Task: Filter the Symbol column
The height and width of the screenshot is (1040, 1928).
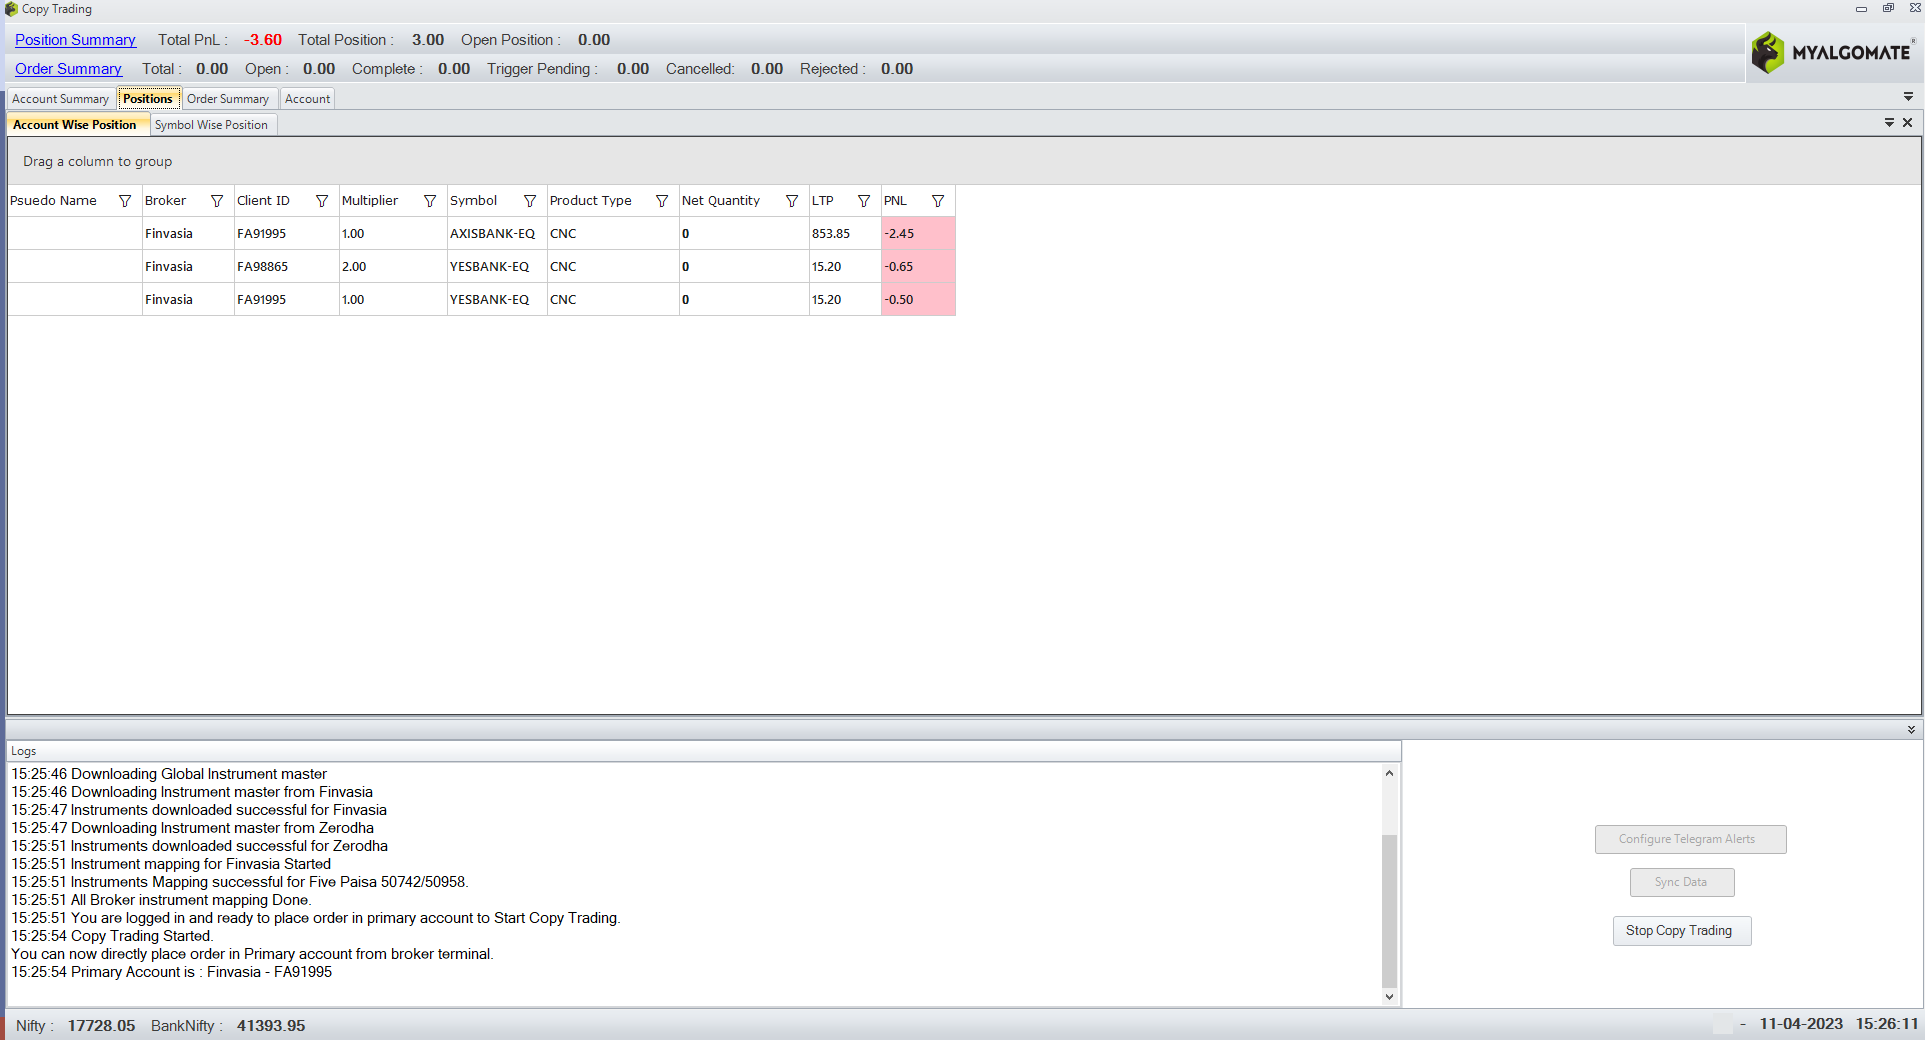Action: [530, 200]
